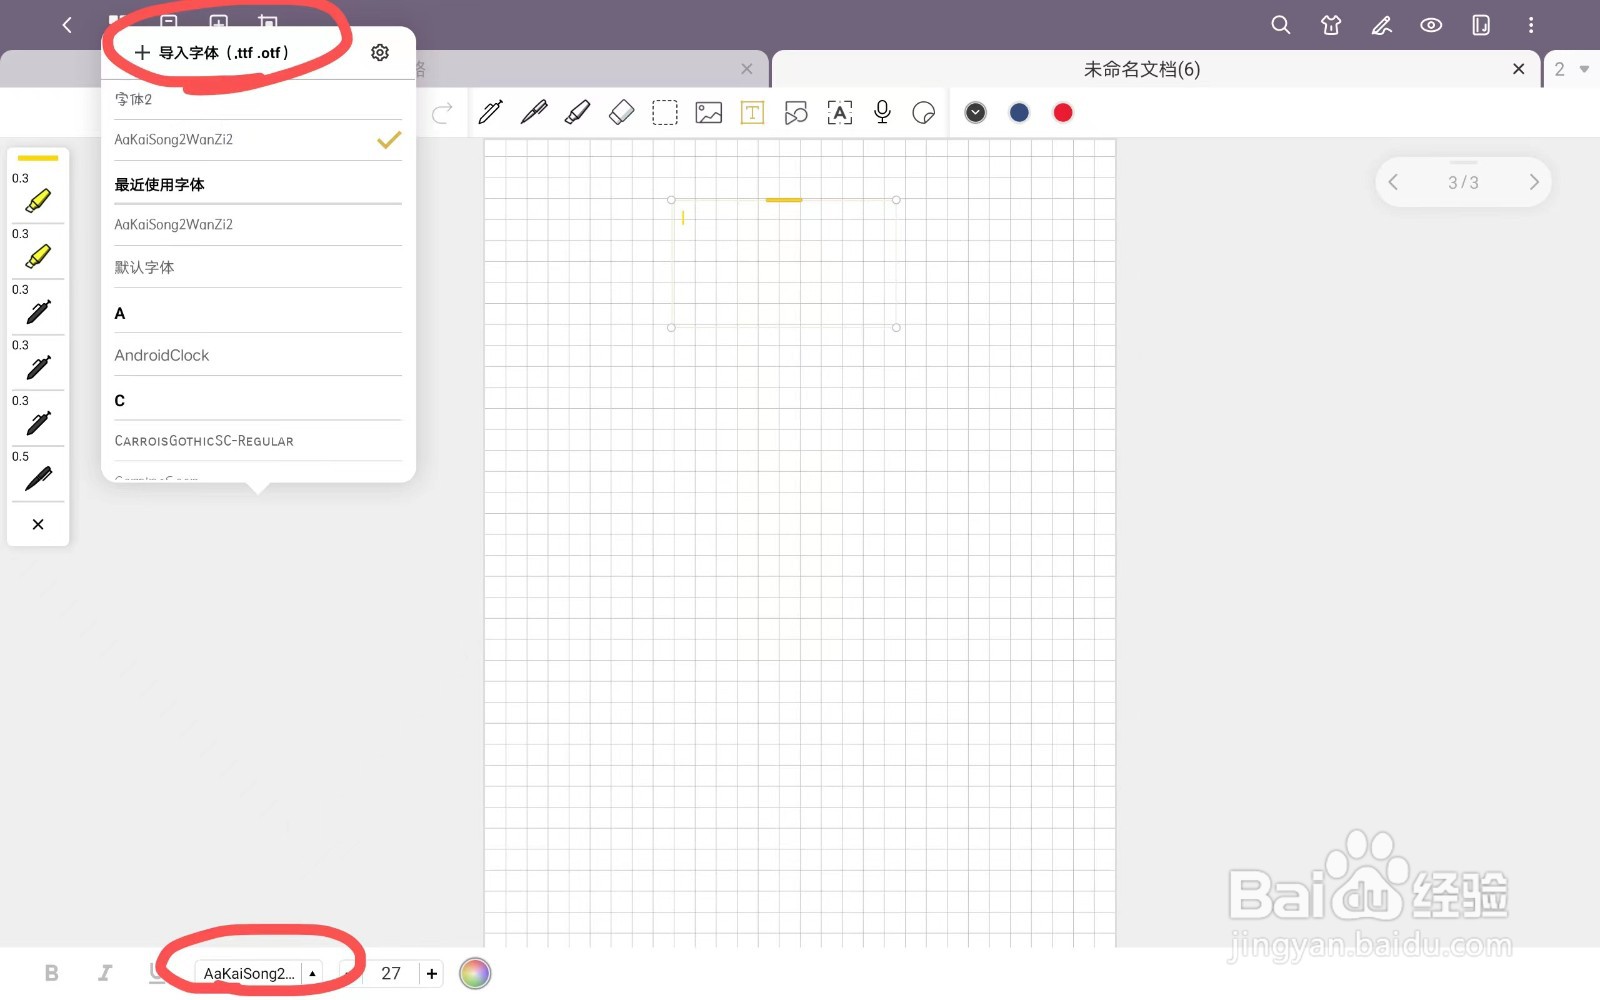This screenshot has height=1000, width=1600.
Task: Select the eraser tool
Action: pyautogui.click(x=621, y=112)
